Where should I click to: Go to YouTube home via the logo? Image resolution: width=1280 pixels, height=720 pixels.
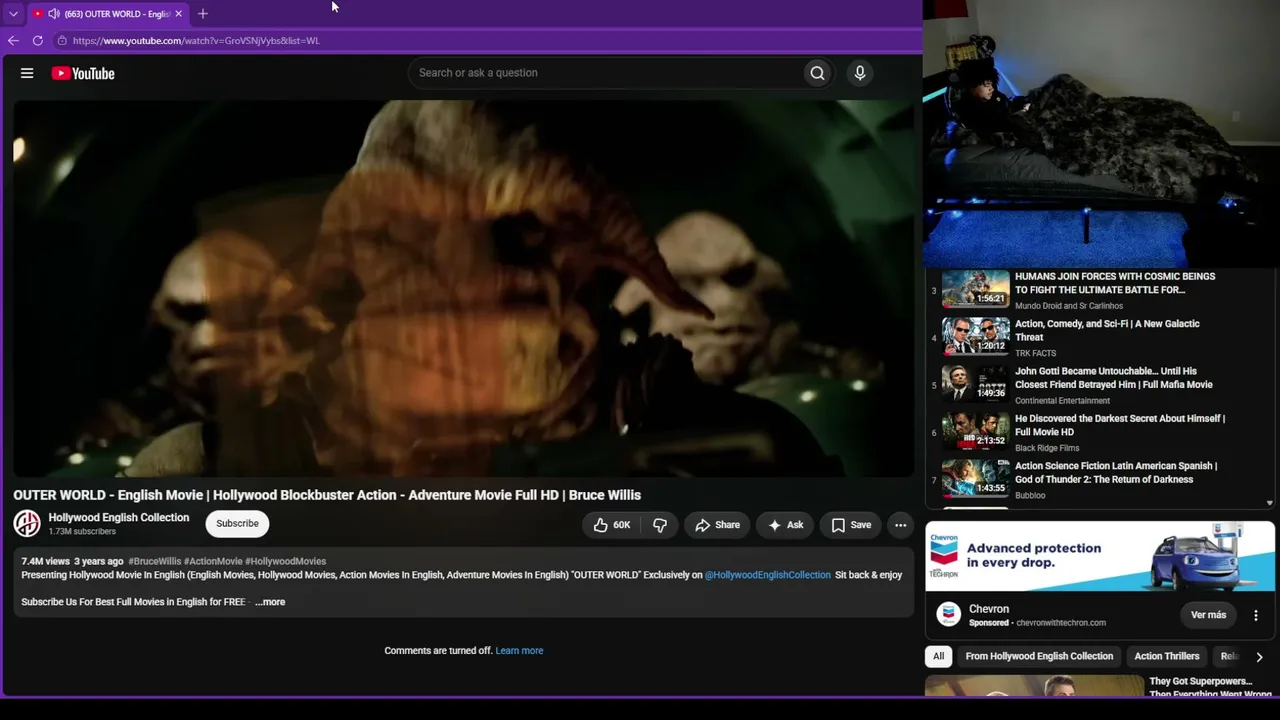point(83,73)
